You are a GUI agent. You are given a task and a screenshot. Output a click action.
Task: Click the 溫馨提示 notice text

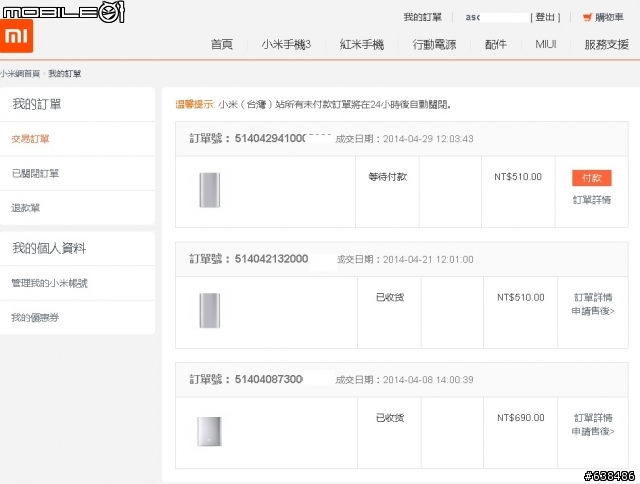(194, 104)
